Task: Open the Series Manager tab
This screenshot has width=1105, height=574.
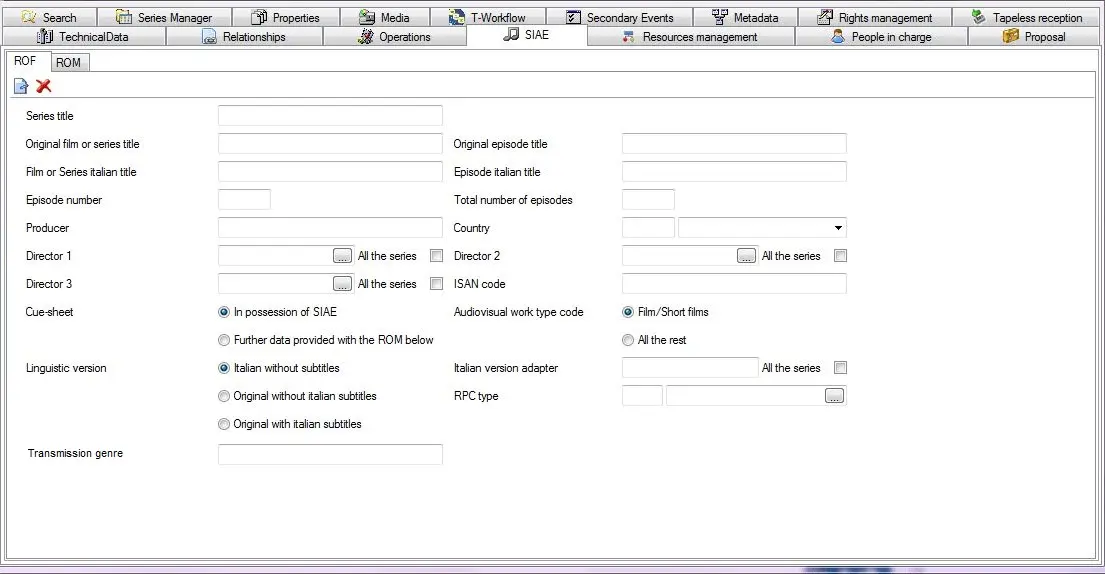Action: [x=165, y=17]
